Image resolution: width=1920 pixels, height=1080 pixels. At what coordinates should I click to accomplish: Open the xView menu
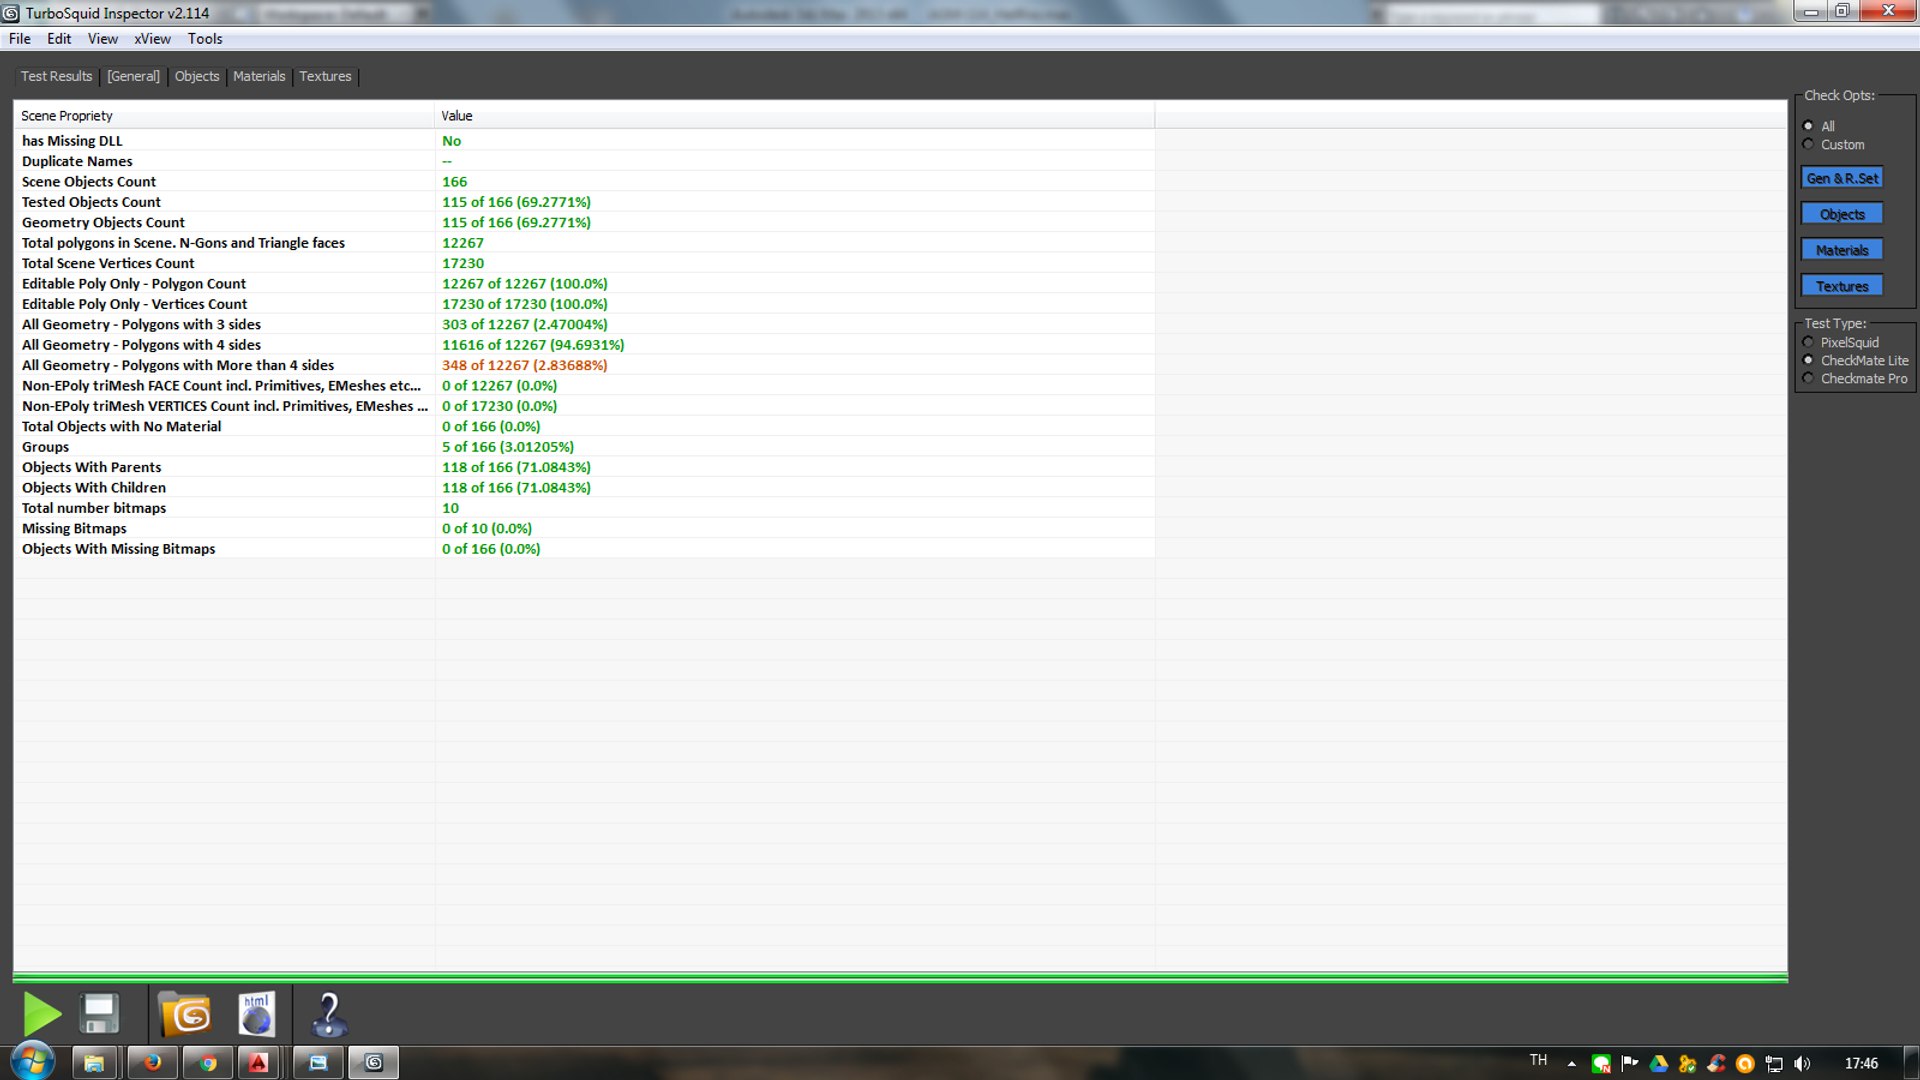tap(152, 39)
